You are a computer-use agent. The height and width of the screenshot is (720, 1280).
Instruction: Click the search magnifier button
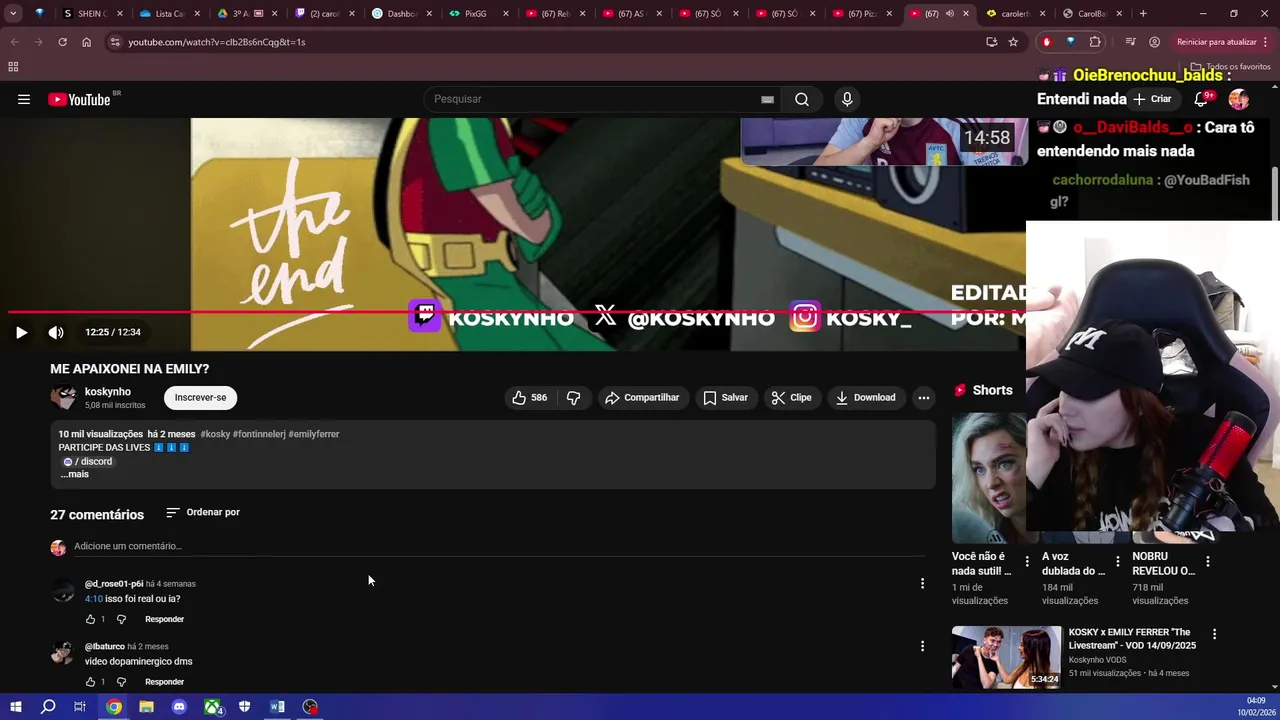pos(802,99)
